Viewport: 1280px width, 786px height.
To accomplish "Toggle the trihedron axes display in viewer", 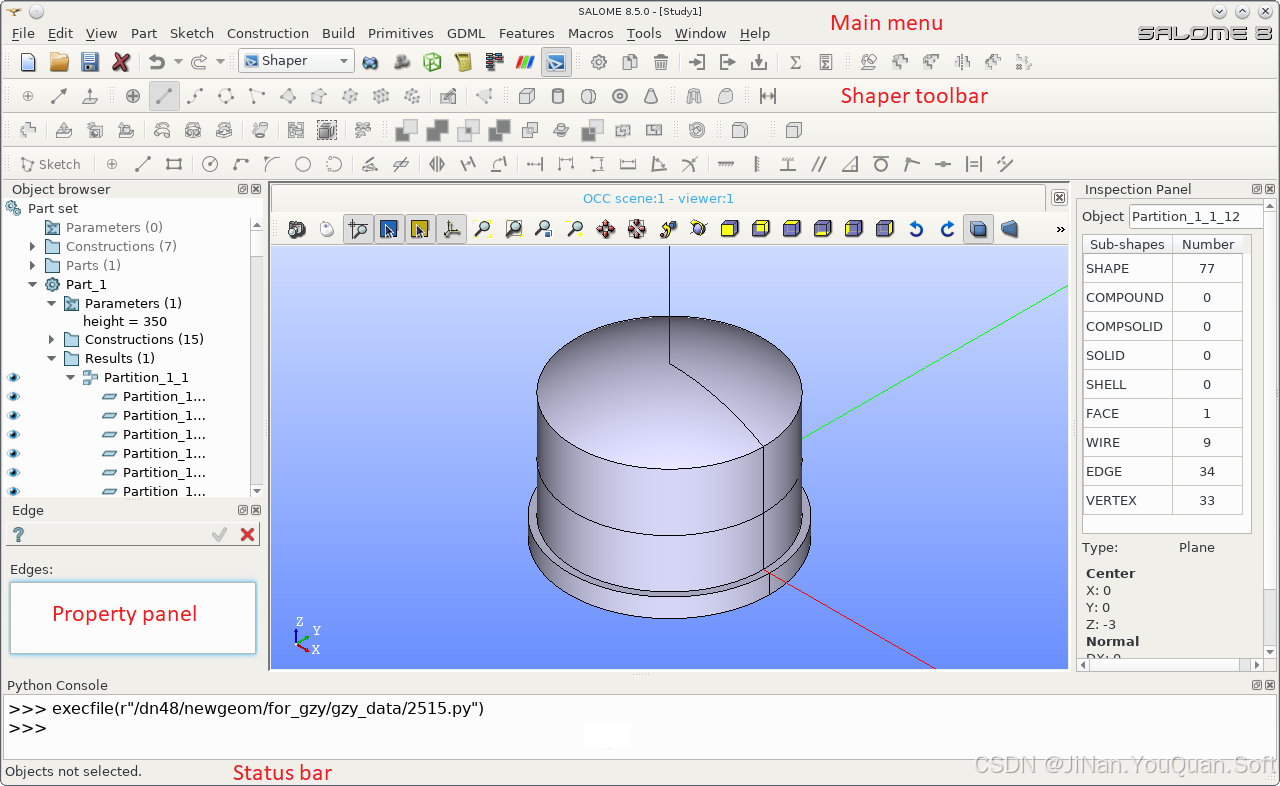I will coord(451,229).
